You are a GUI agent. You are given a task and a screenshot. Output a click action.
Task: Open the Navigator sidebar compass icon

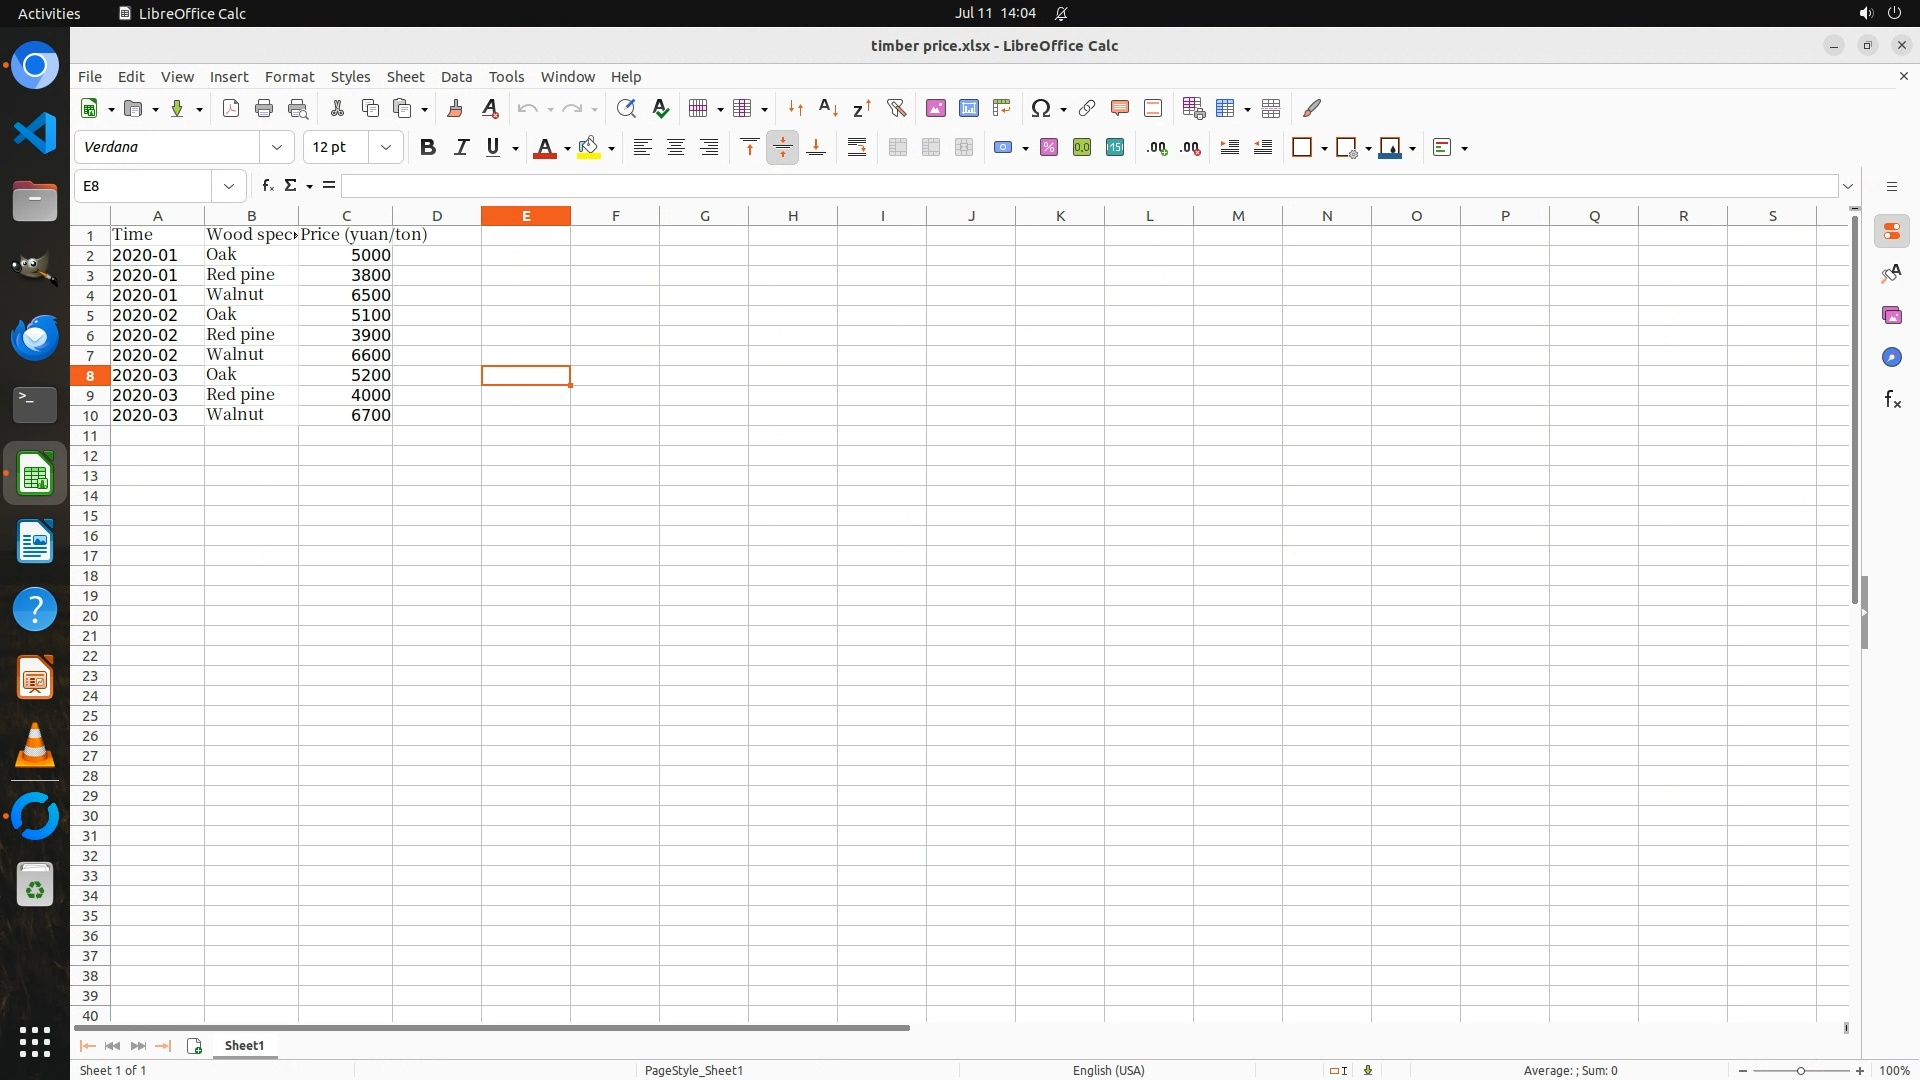[x=1891, y=358]
